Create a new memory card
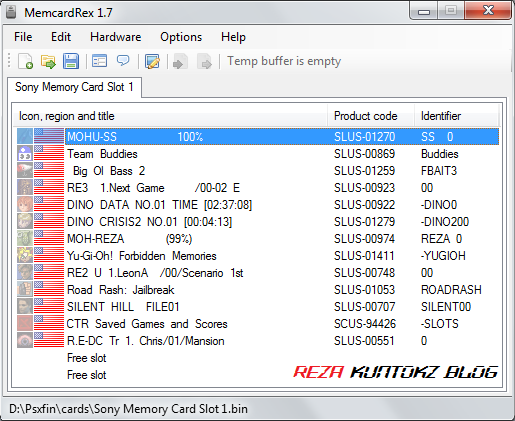515x421 pixels. (x=26, y=61)
